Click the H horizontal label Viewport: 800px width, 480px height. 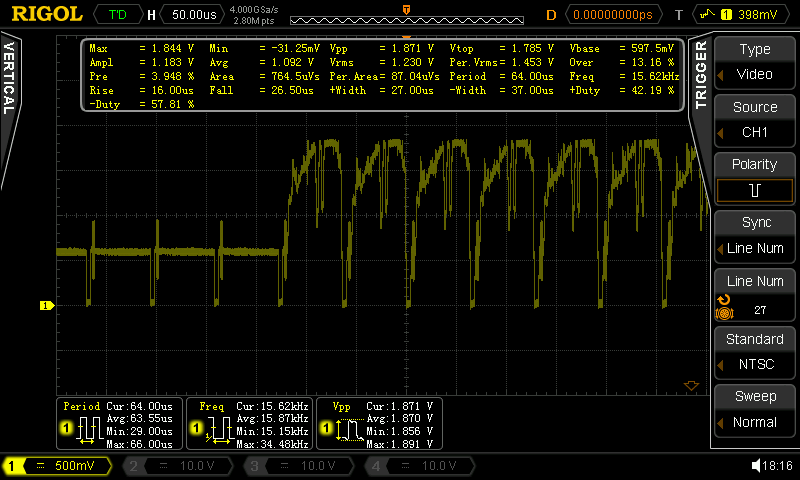[x=151, y=15]
